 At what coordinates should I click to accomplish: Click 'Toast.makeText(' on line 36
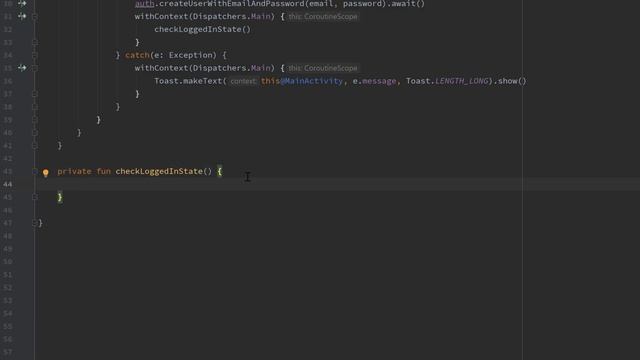point(190,81)
